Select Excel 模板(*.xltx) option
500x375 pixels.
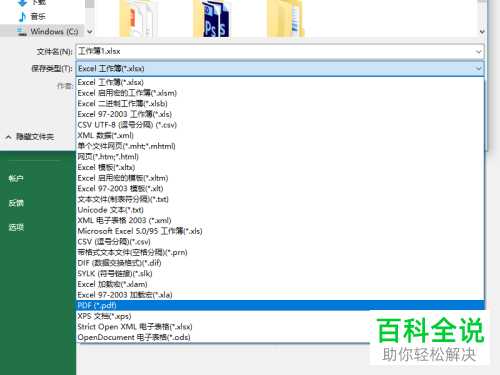[280, 167]
